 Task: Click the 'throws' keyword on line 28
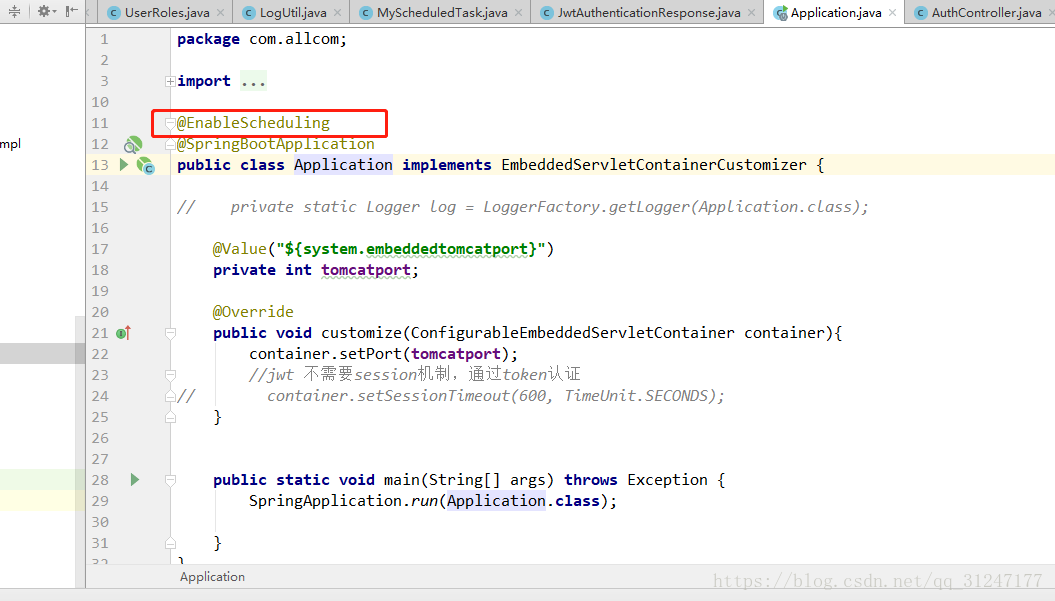tap(591, 480)
